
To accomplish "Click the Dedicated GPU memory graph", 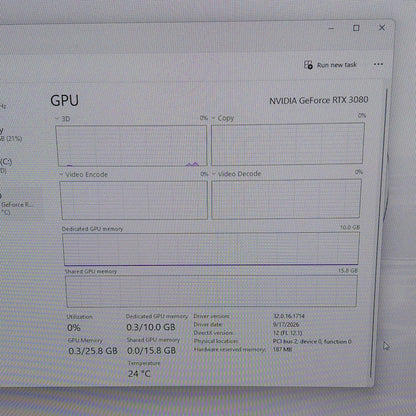I will point(211,249).
